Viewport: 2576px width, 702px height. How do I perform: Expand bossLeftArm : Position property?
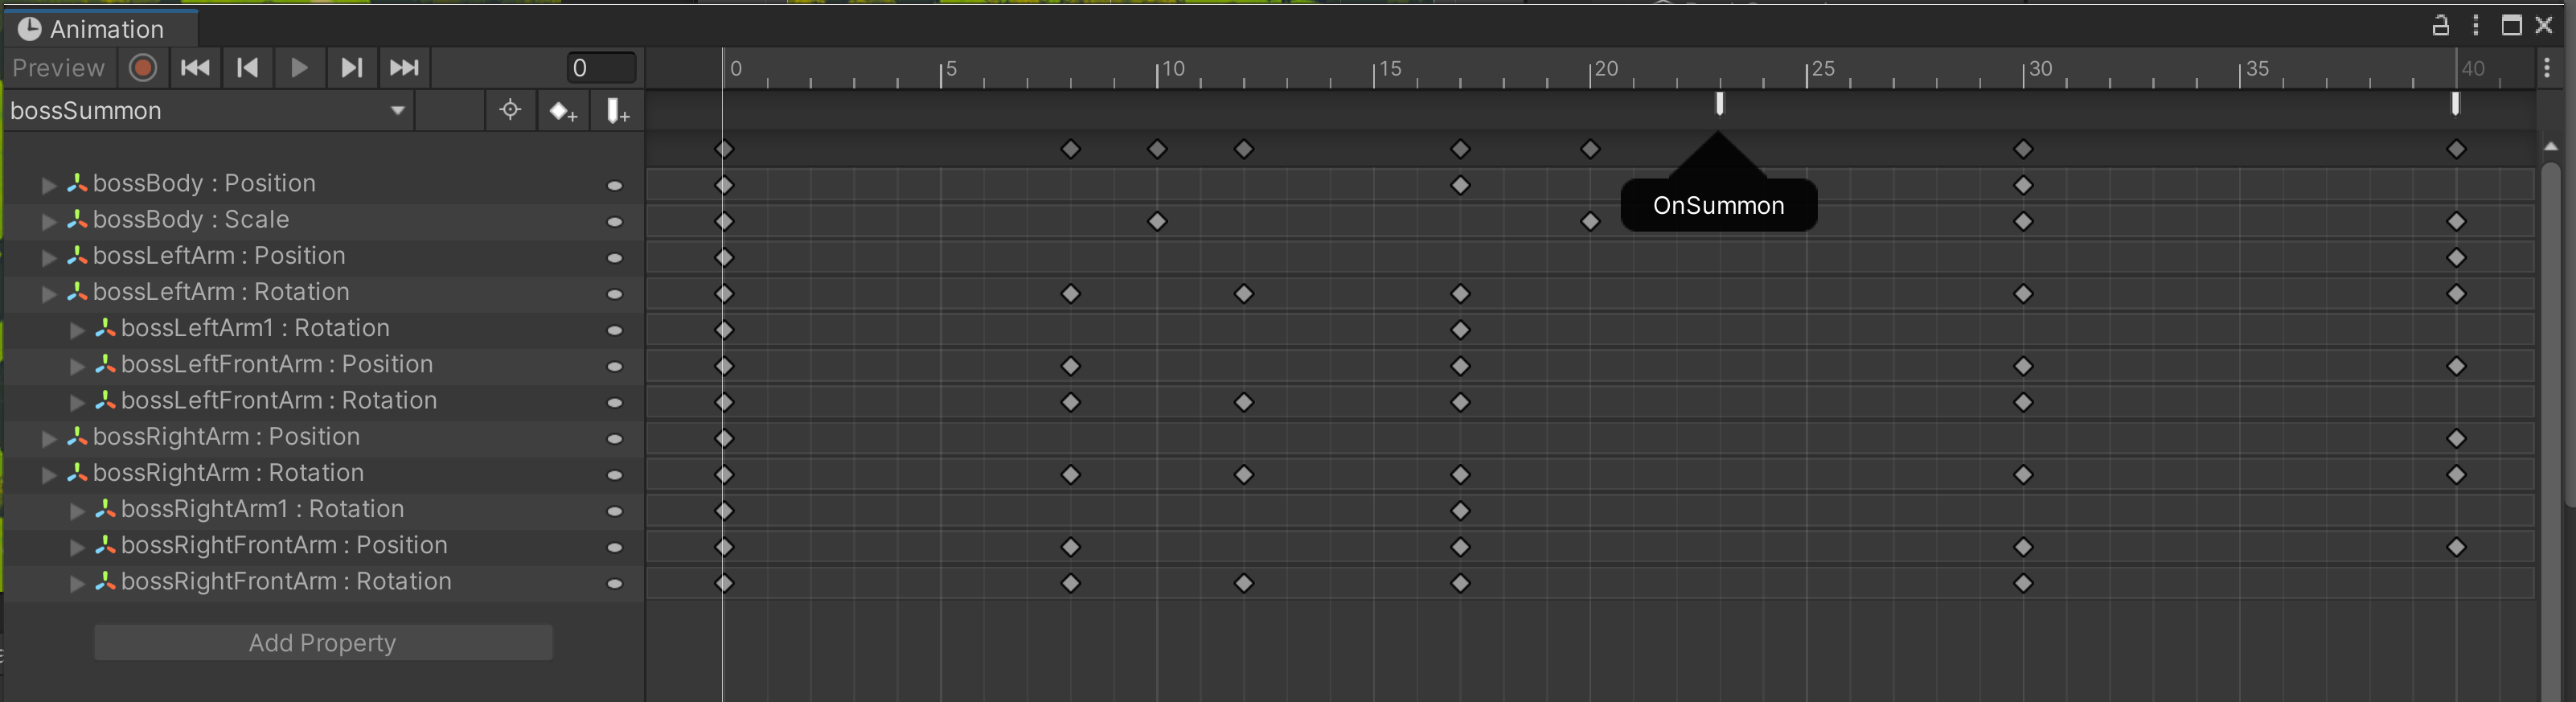[48, 257]
